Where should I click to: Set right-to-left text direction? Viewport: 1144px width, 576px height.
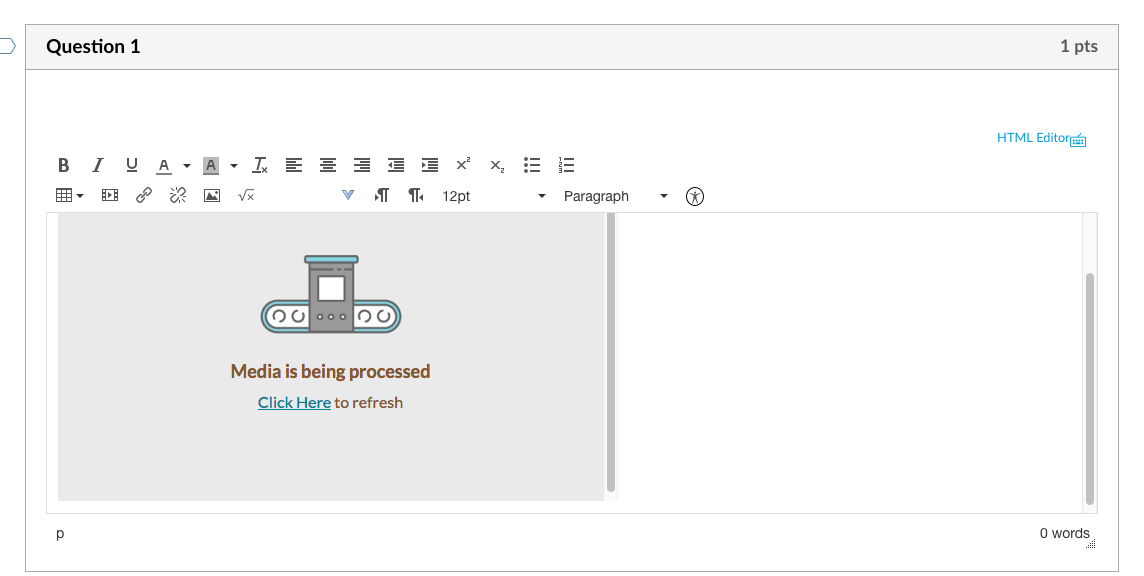point(416,196)
